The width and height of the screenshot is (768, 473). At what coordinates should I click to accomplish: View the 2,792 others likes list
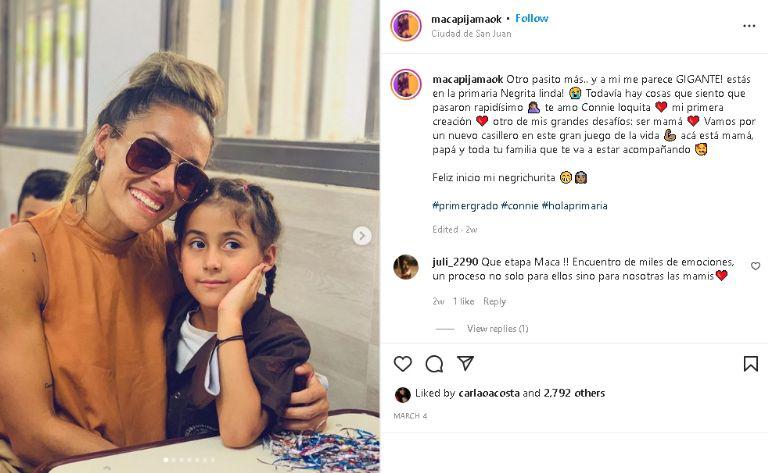(574, 393)
